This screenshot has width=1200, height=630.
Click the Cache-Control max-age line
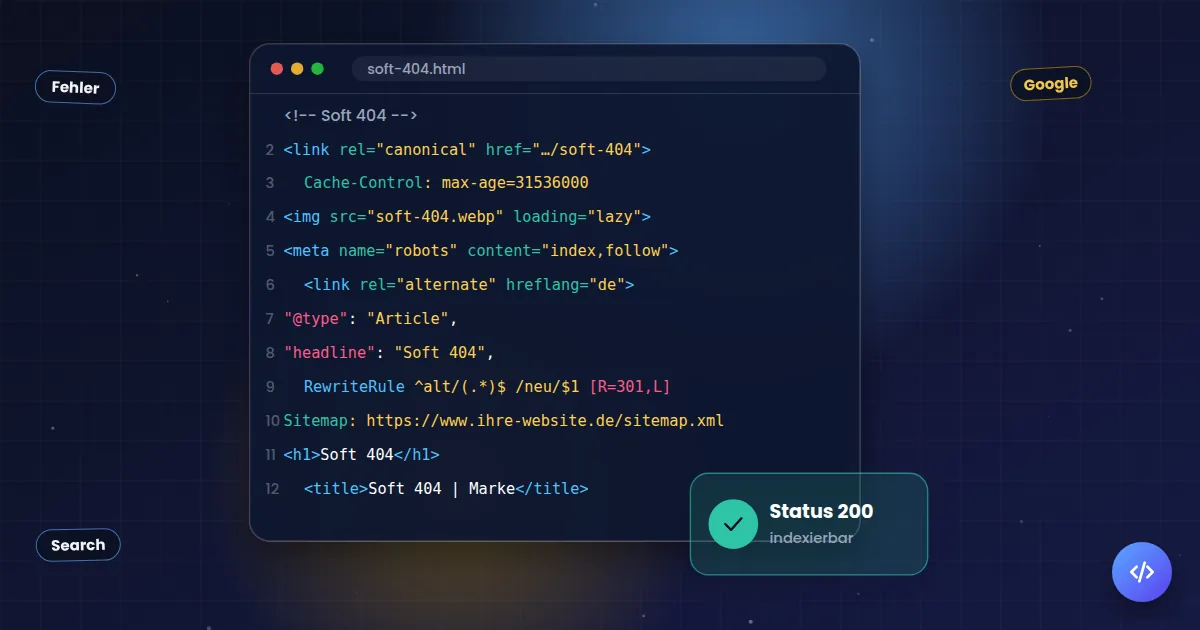coord(446,183)
